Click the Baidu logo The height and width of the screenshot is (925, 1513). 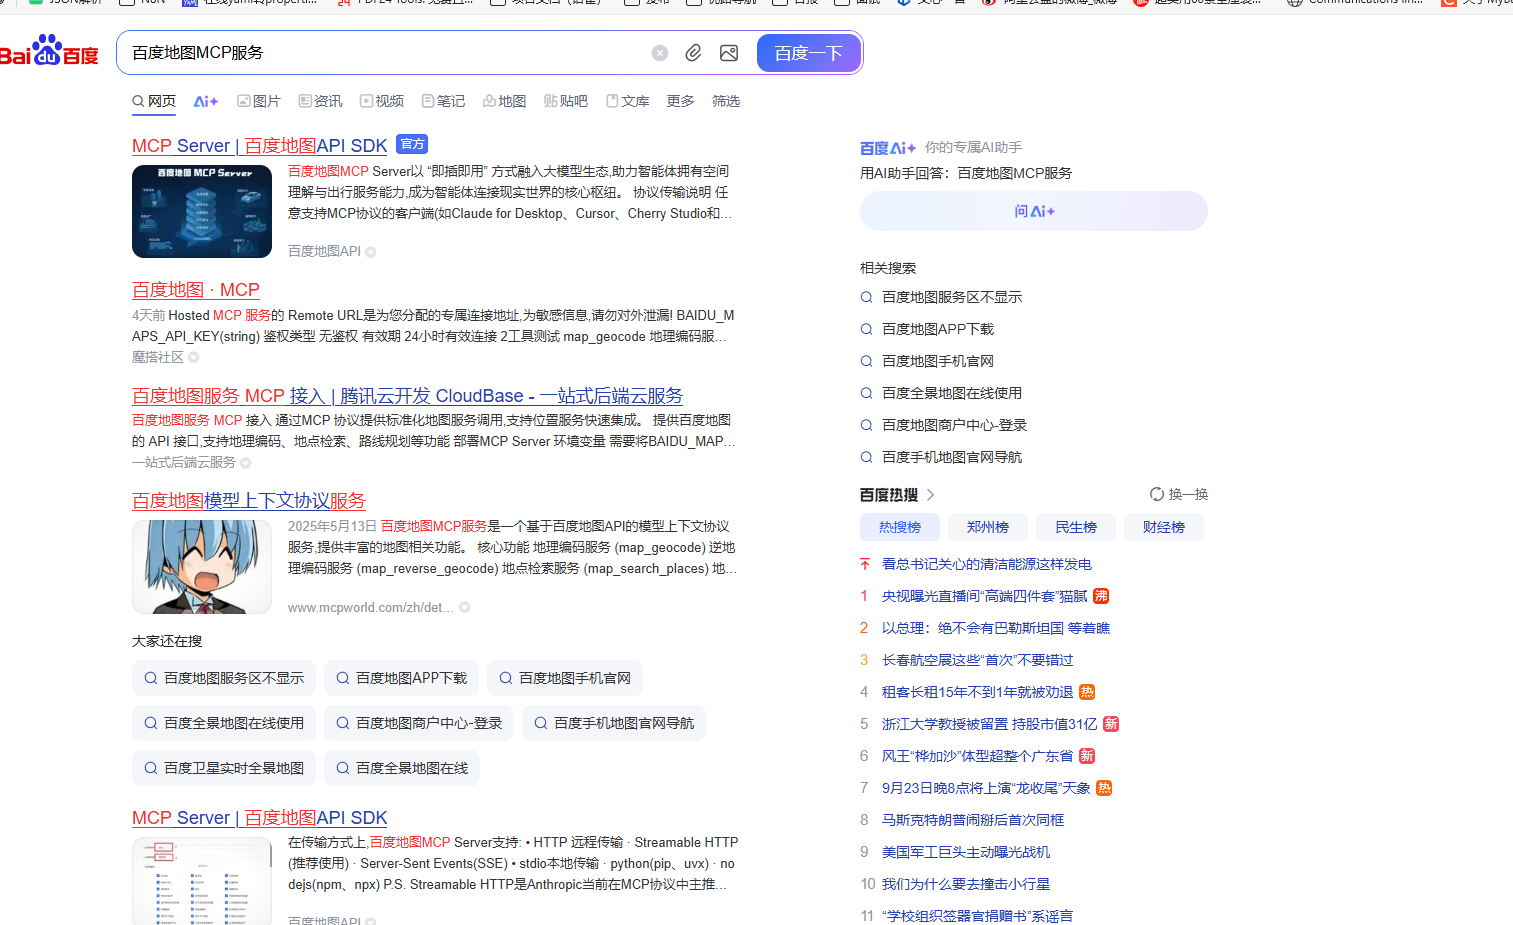point(48,51)
